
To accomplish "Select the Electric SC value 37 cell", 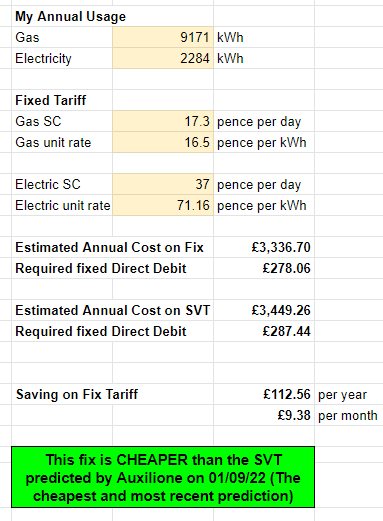I will [163, 184].
